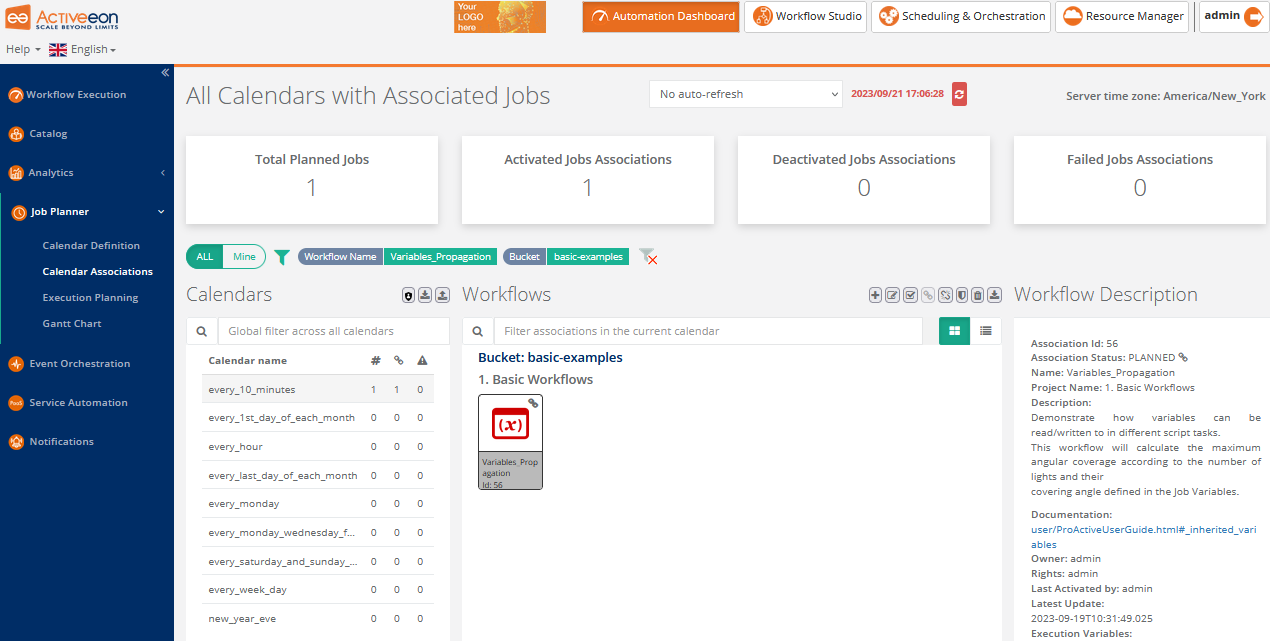Select the every_last_day_of_each_month calendar
The image size is (1270, 641).
click(x=318, y=476)
